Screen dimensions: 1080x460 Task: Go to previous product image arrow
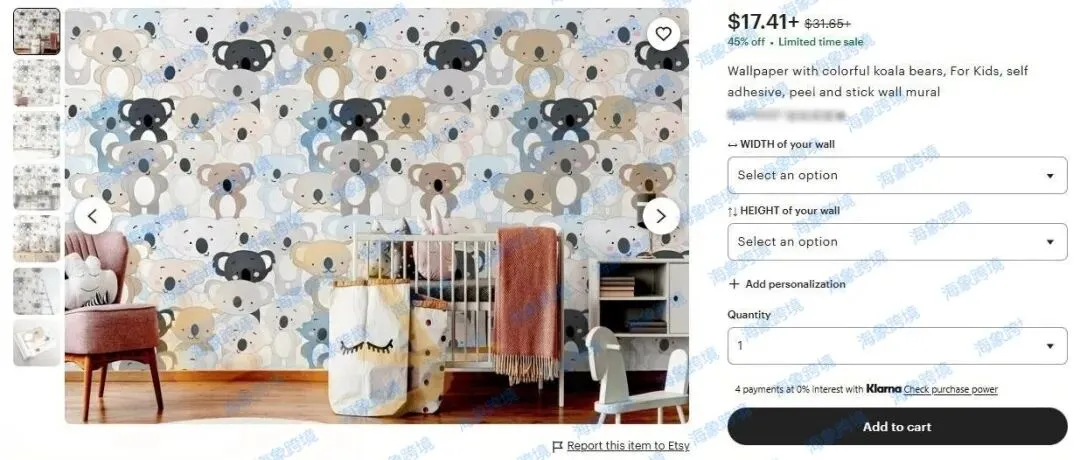[93, 216]
